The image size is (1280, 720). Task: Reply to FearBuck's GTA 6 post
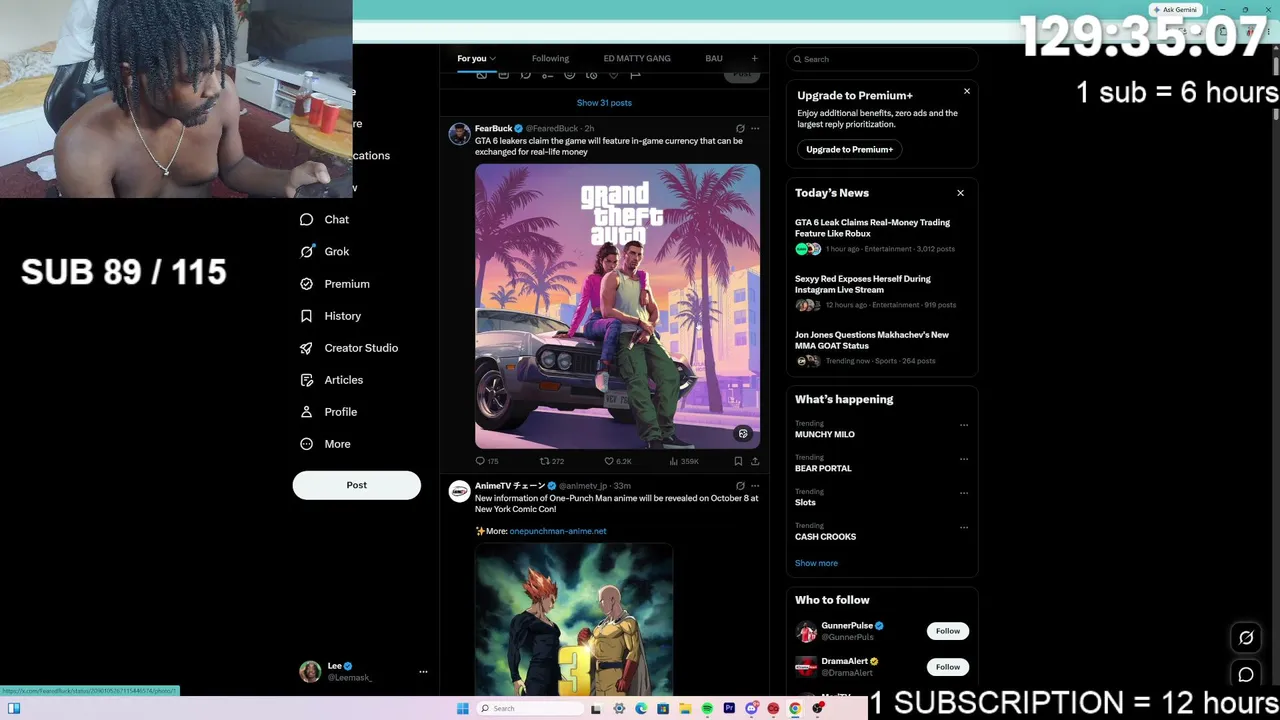[487, 461]
